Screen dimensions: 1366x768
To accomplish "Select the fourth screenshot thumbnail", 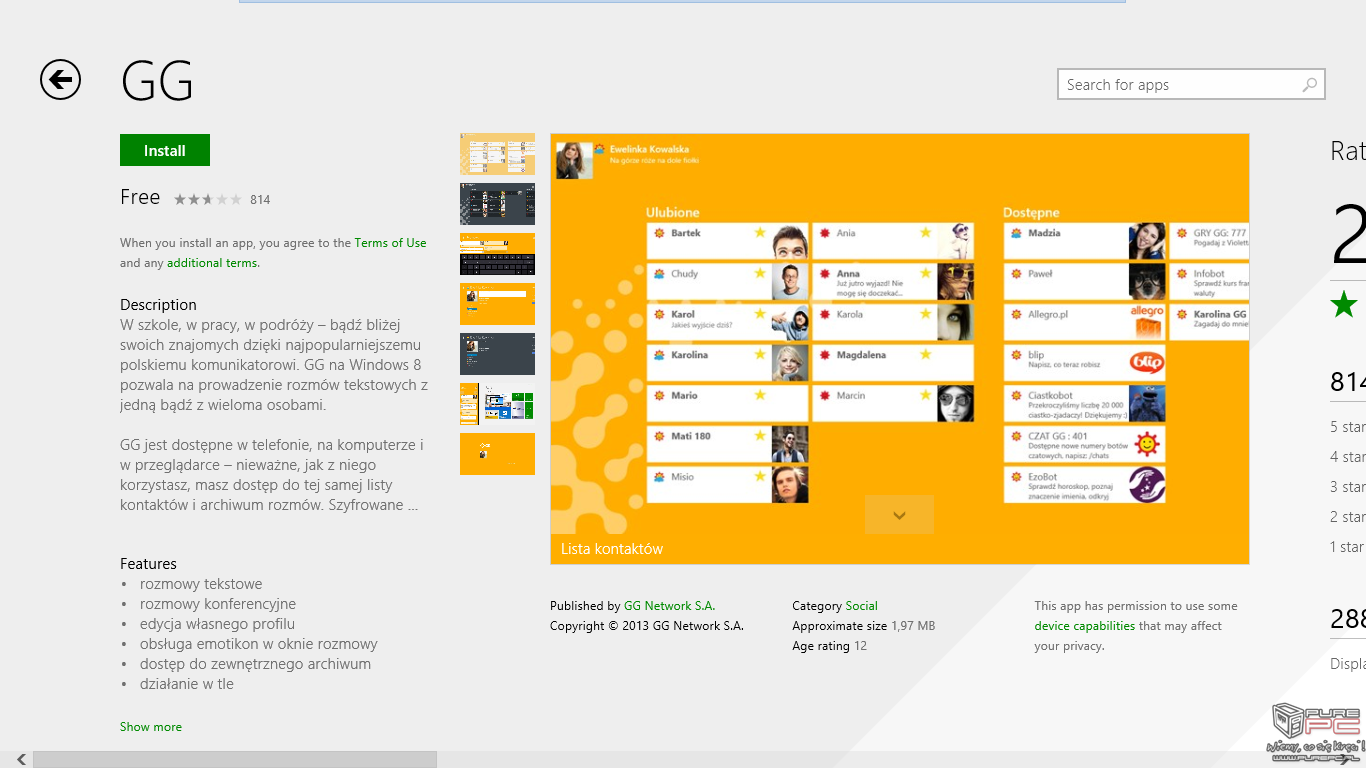I will (497, 304).
